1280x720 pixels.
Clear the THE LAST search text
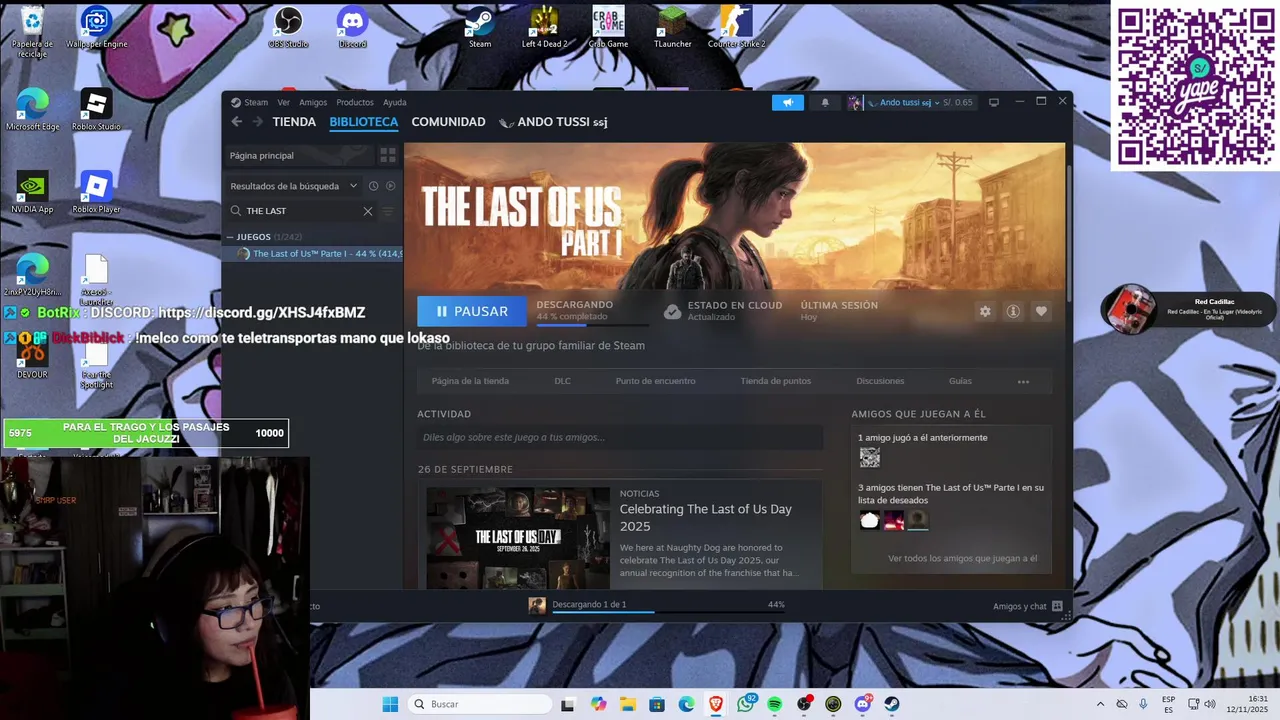pyautogui.click(x=368, y=211)
